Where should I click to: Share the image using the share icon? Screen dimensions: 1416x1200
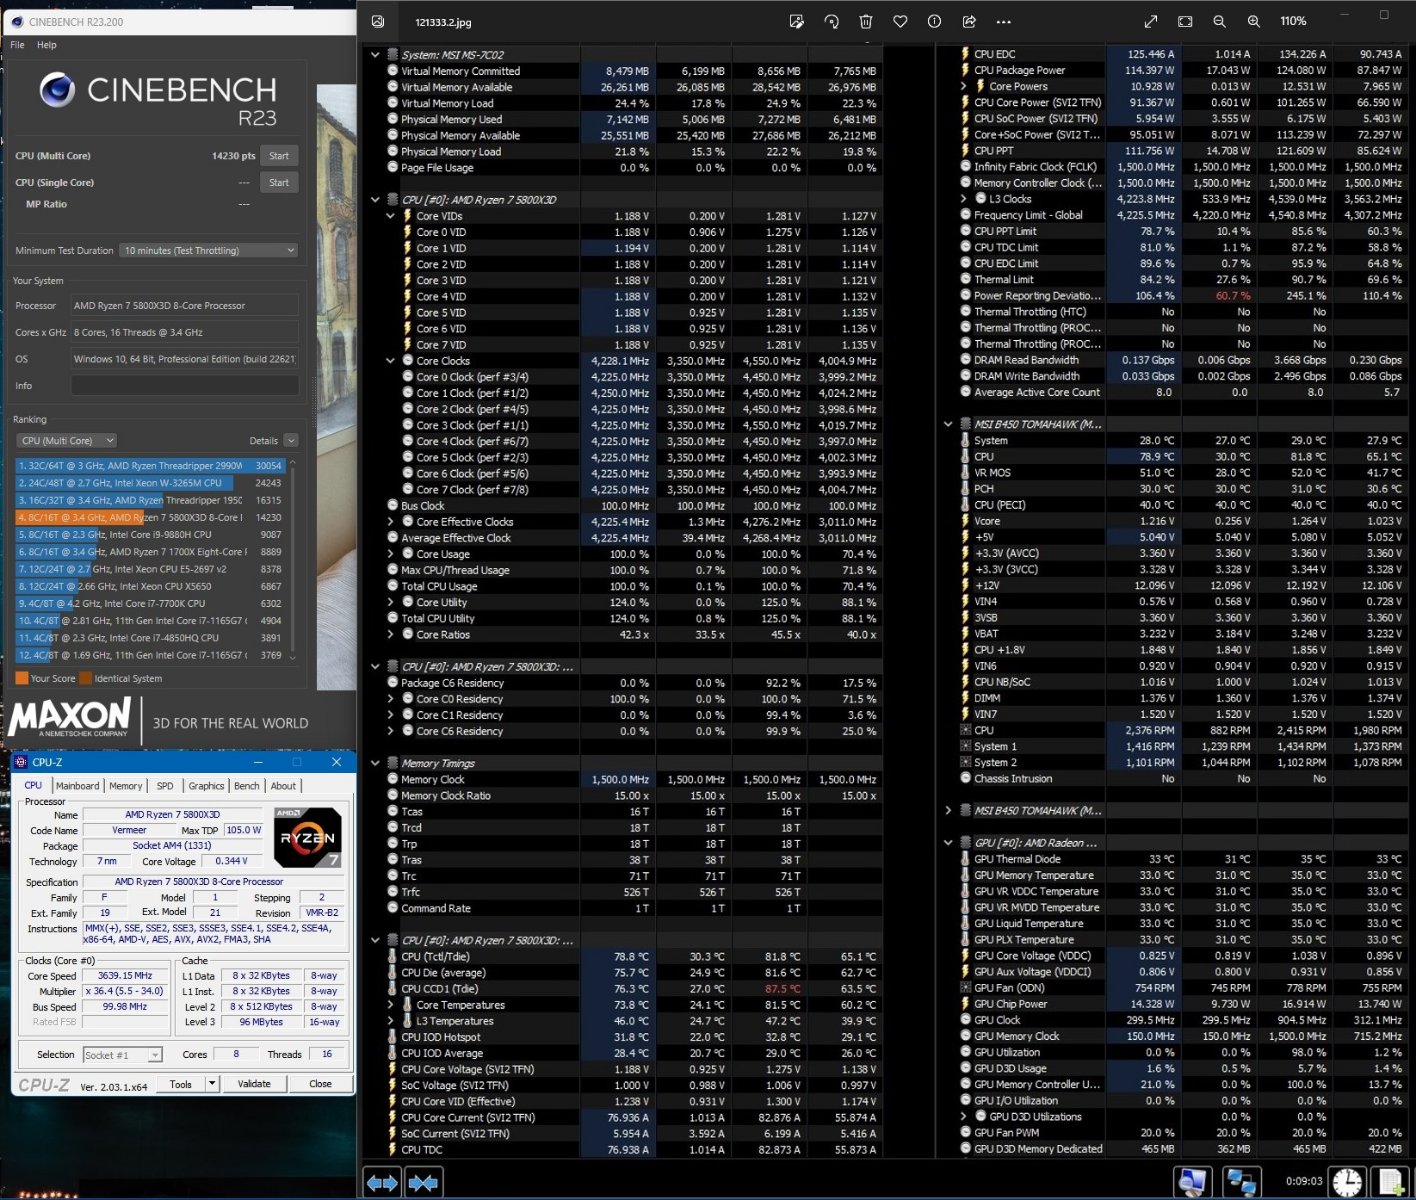click(969, 21)
